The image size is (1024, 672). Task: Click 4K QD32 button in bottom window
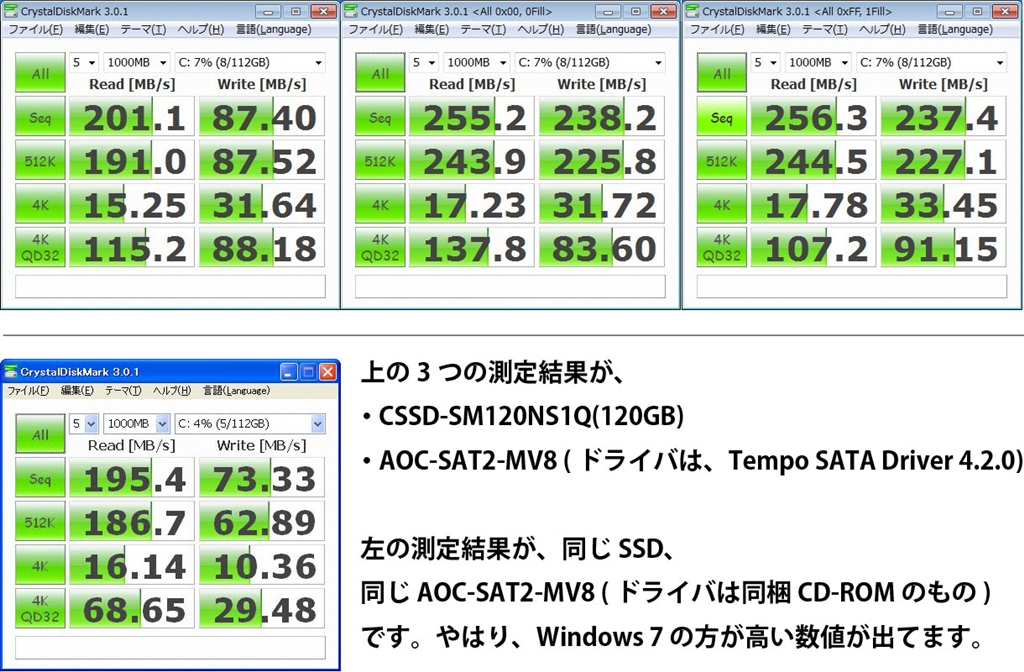(x=40, y=609)
